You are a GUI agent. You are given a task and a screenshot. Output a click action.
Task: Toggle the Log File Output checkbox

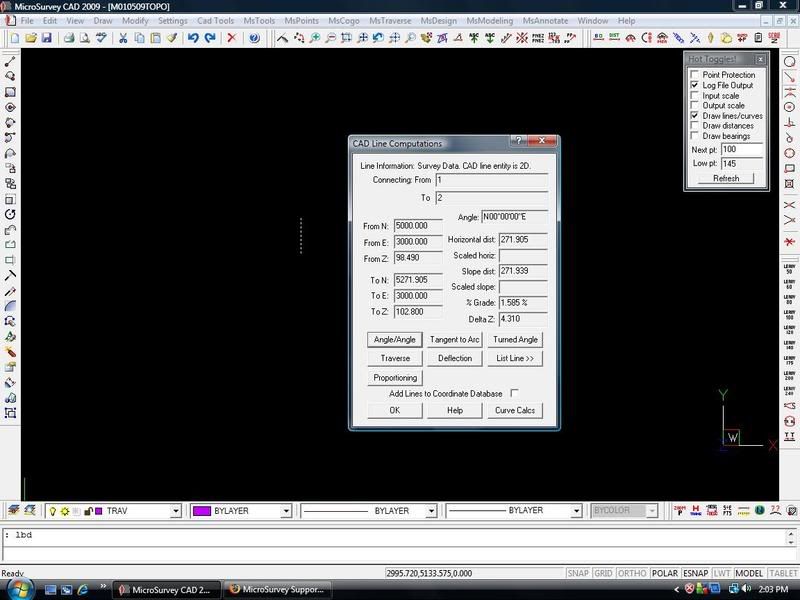[x=694, y=85]
